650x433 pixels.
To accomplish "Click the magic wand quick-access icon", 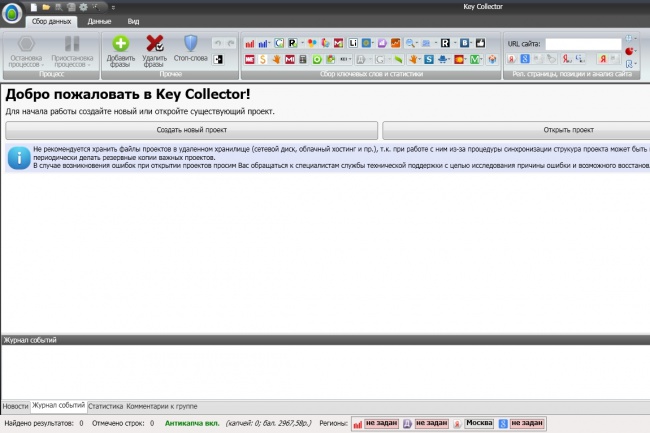I will [96, 7].
